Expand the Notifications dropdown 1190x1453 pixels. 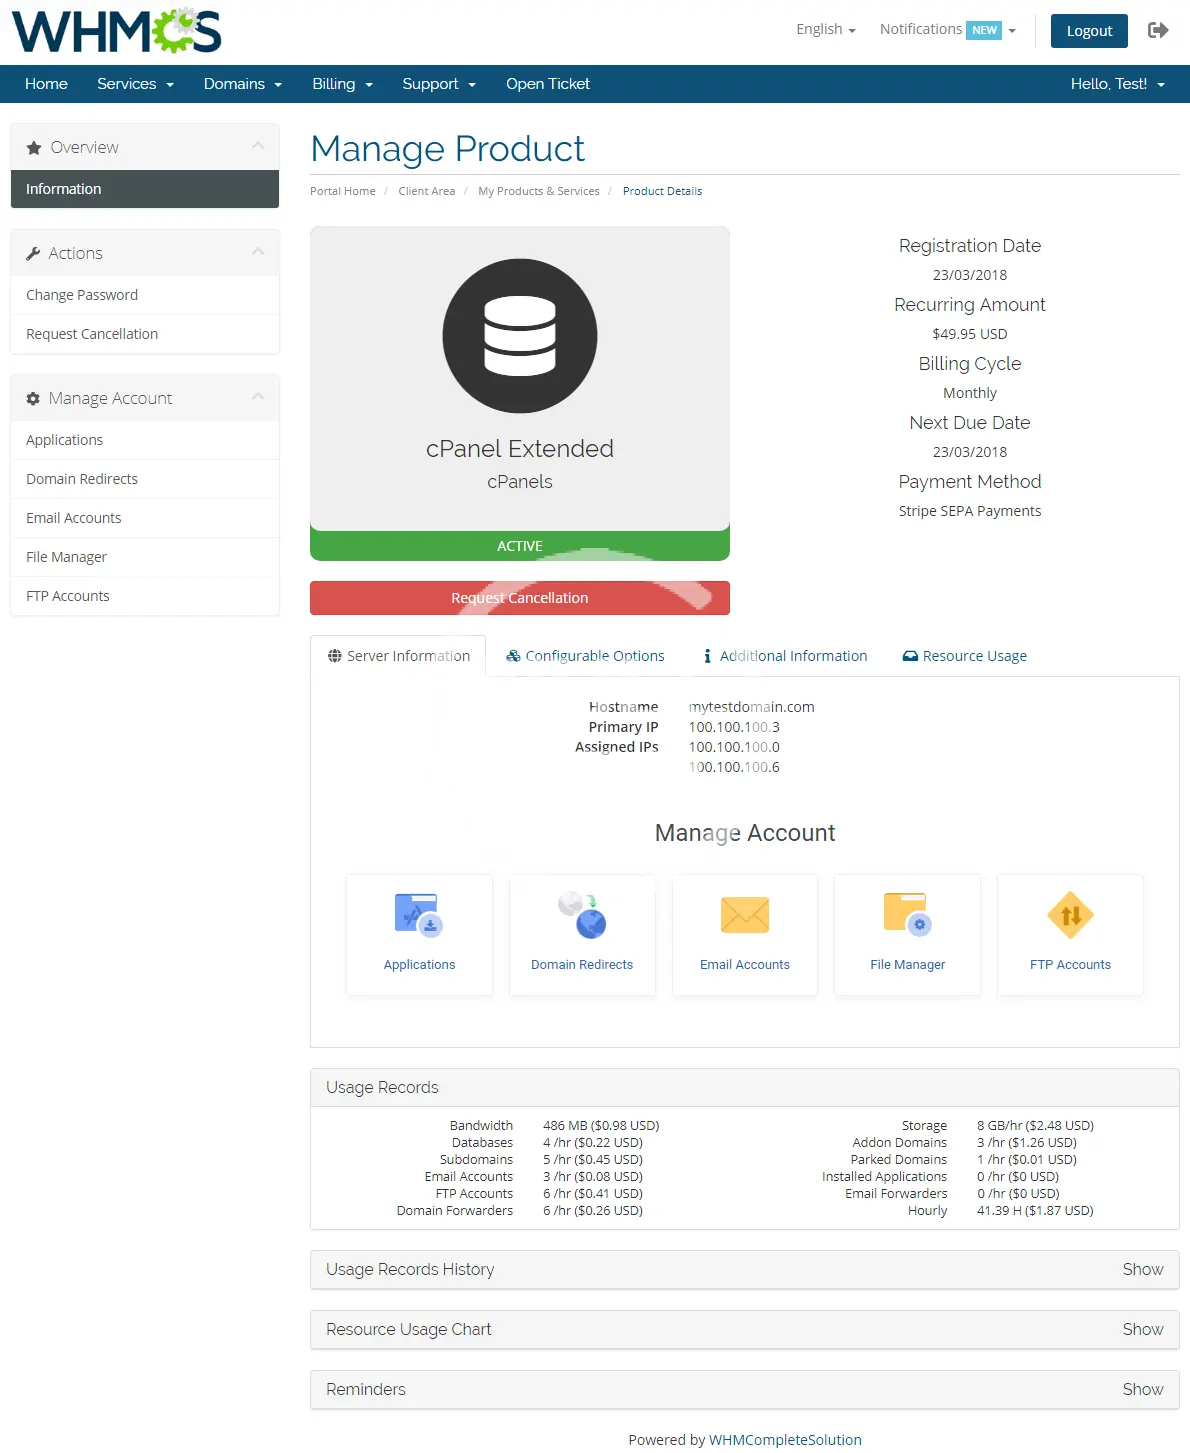(x=946, y=30)
